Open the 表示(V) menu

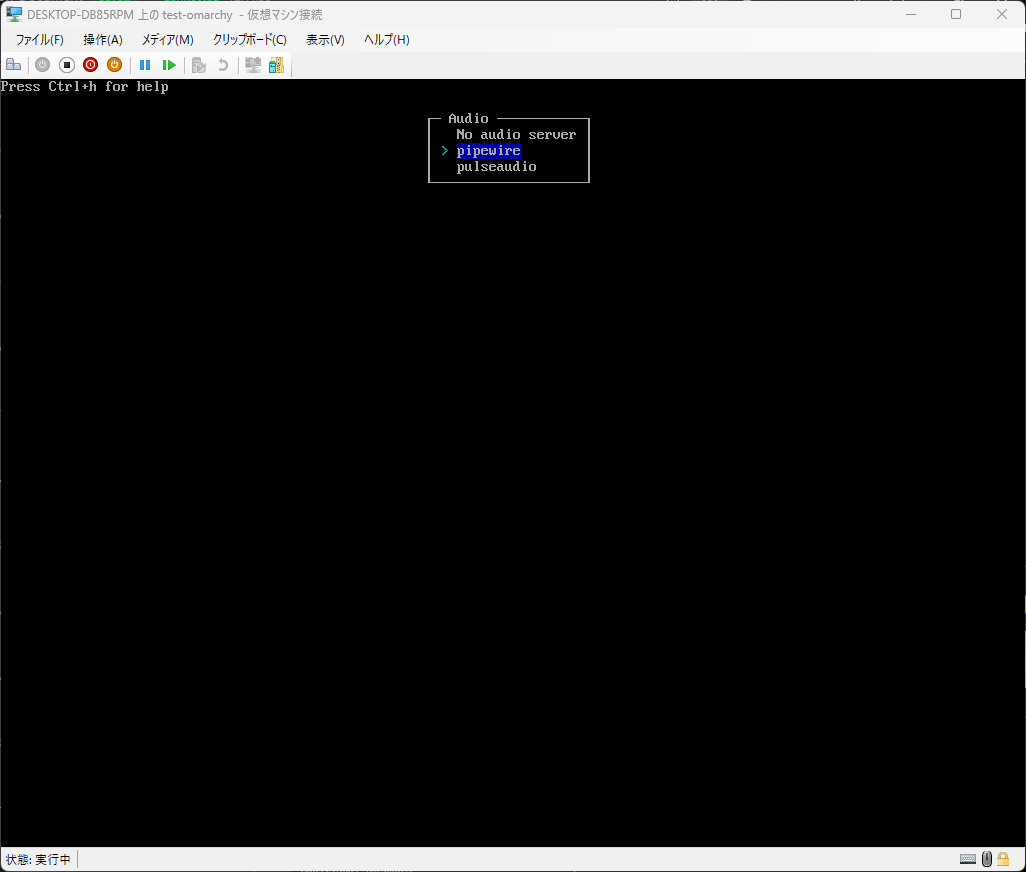click(x=325, y=40)
